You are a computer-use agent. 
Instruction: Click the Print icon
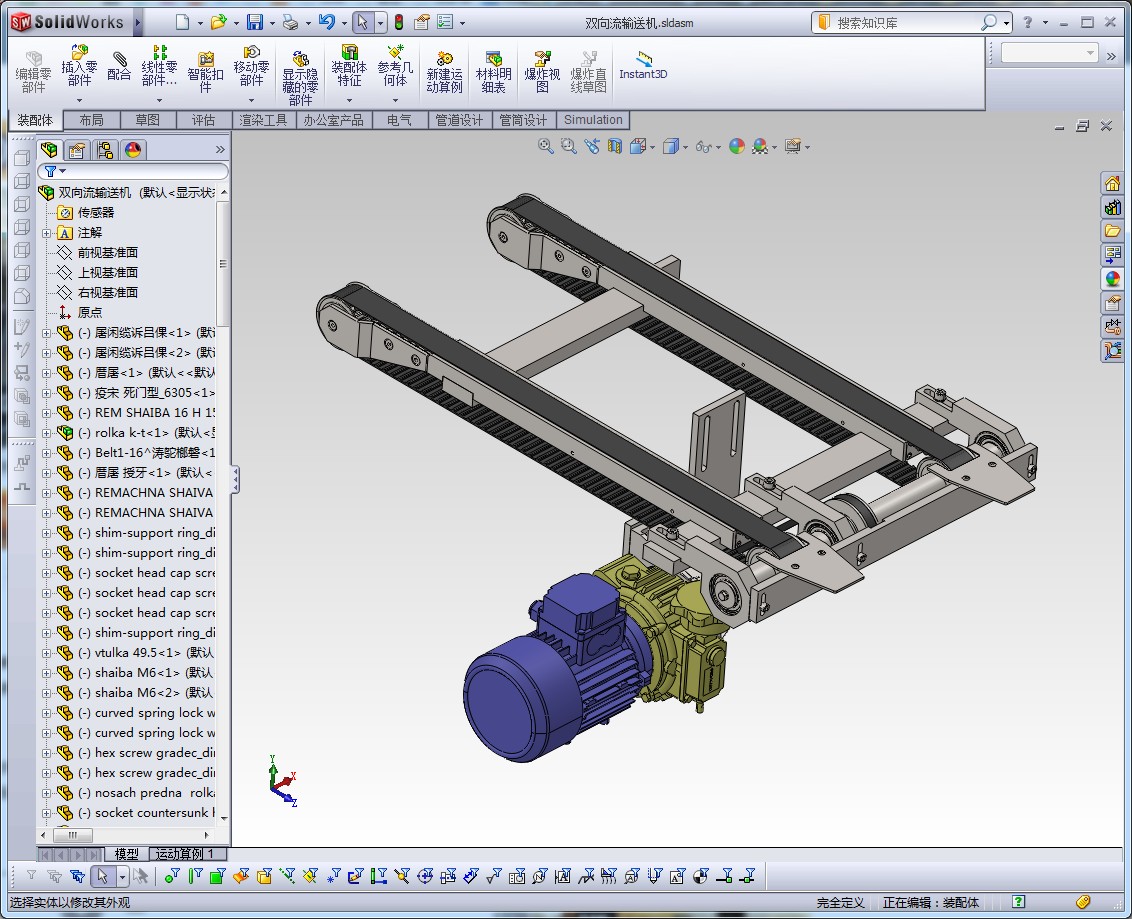(290, 22)
